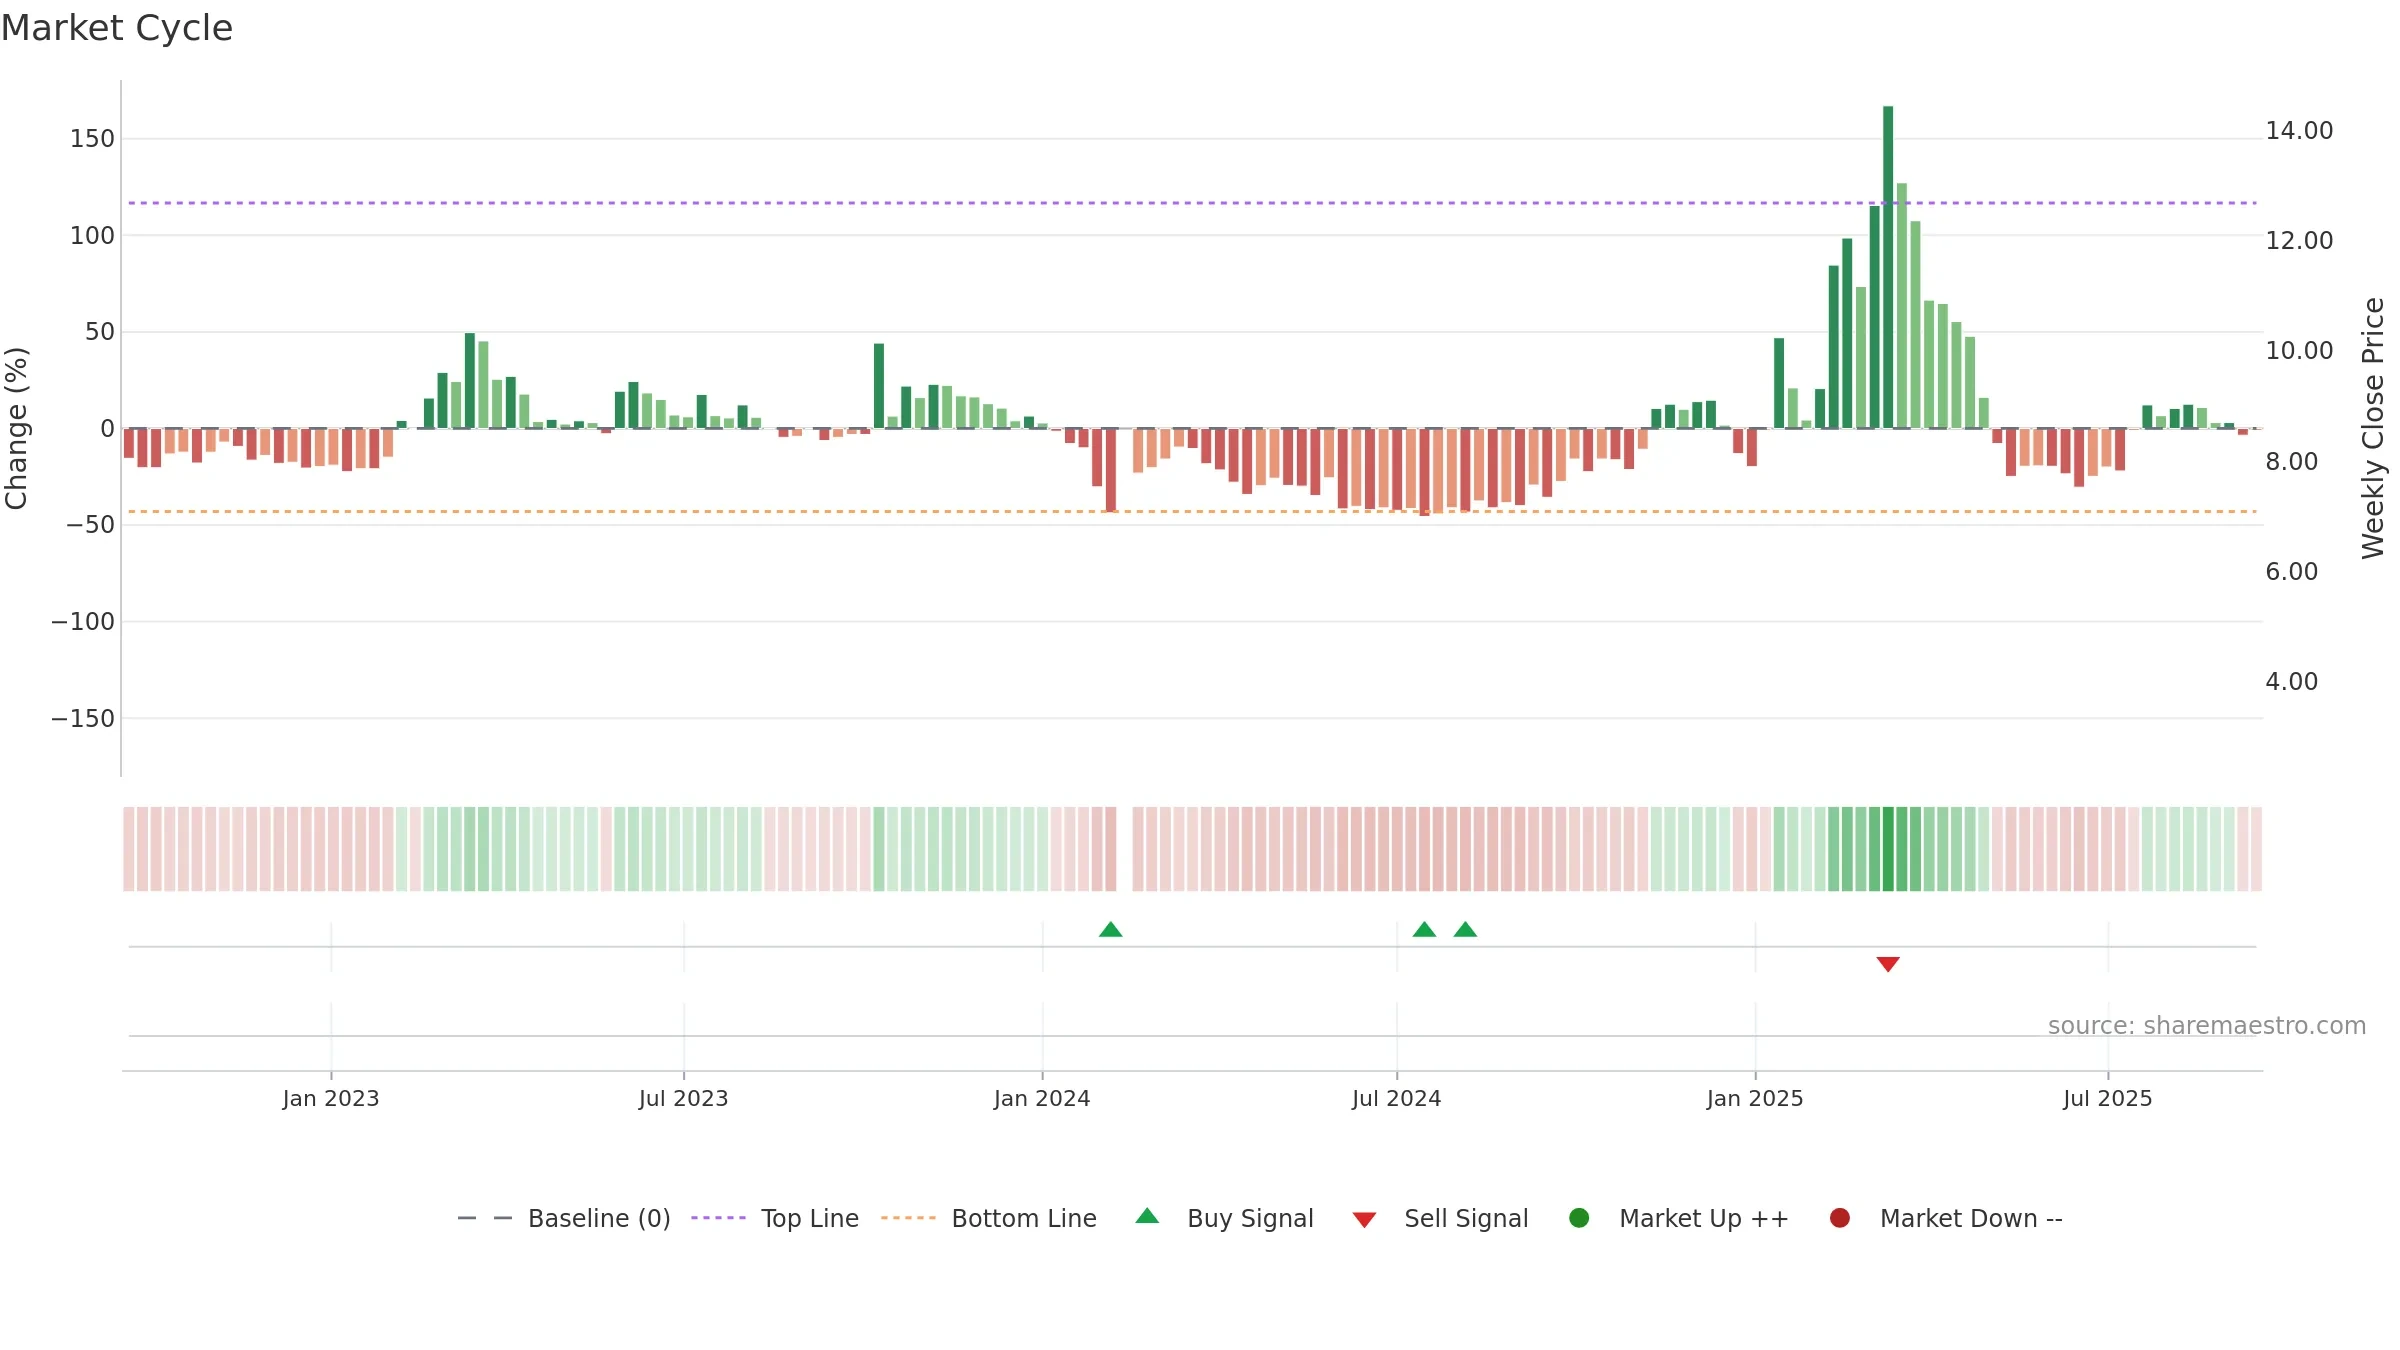Click the Weekly Close Price axis title
Viewport: 2400px width, 1350px height.
2373,428
